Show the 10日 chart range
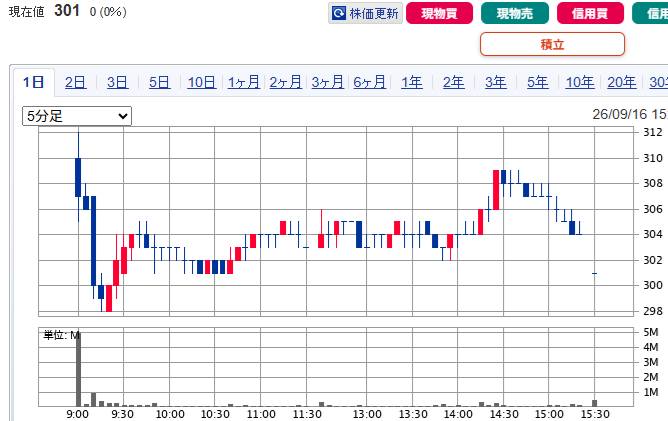 pos(201,82)
